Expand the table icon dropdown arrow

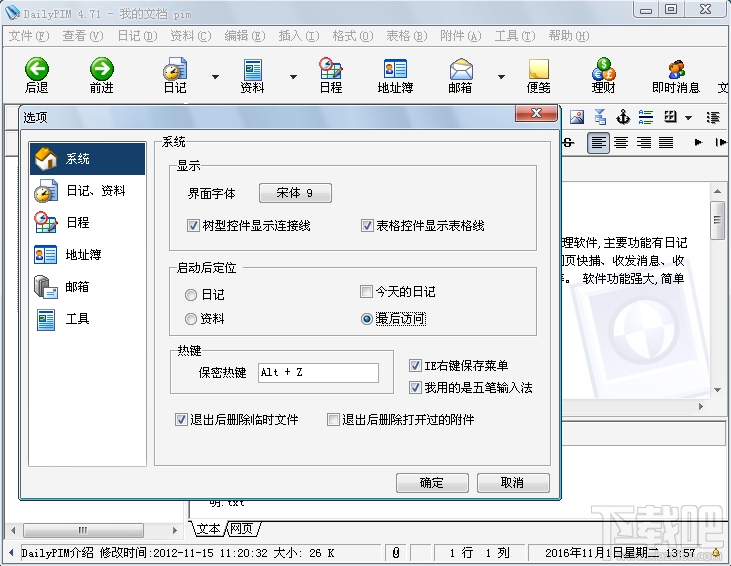[689, 118]
